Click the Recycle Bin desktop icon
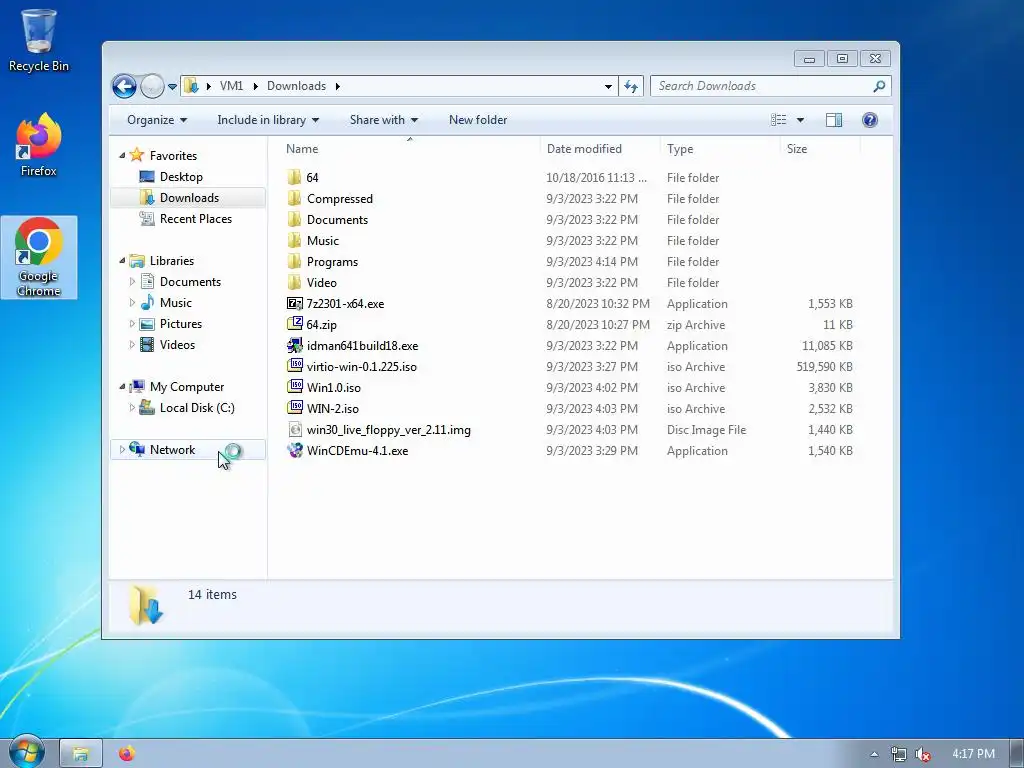Viewport: 1024px width, 768px height. pos(39,40)
